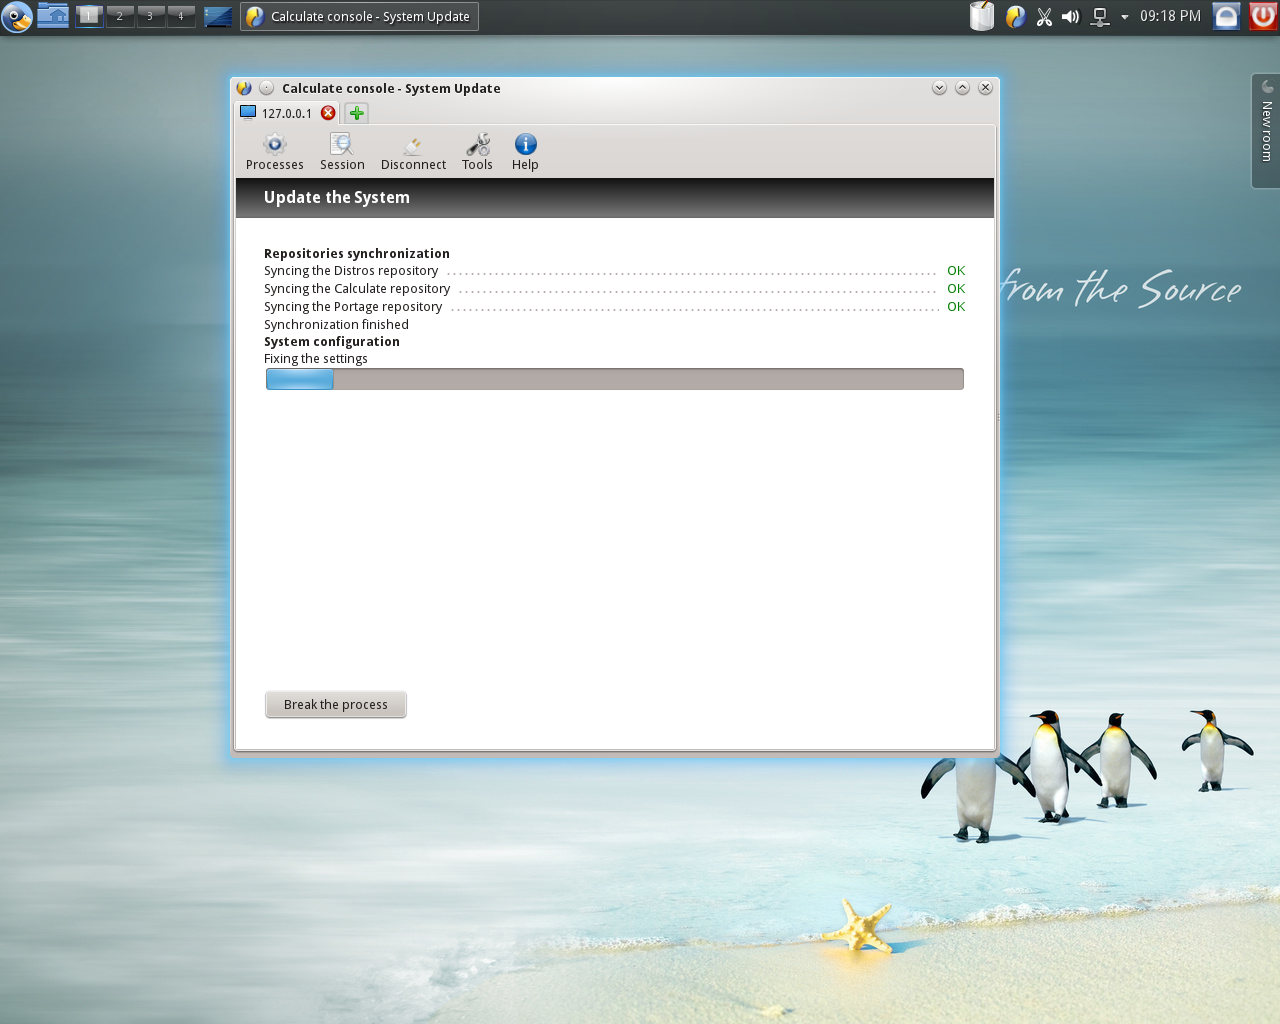
Task: Open the home folder from the panel
Action: [x=53, y=16]
